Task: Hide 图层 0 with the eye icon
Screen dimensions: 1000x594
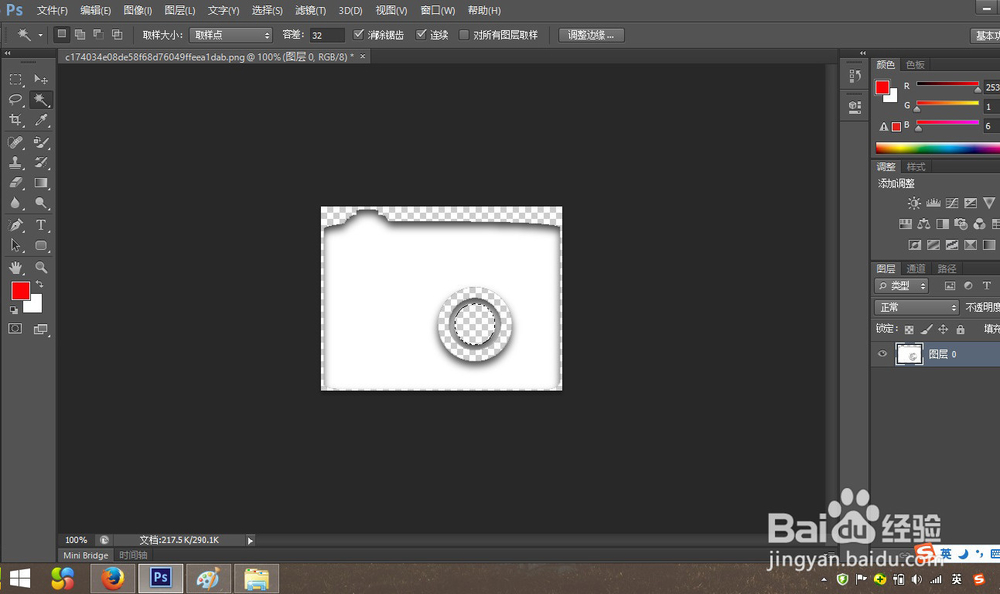Action: tap(883, 353)
